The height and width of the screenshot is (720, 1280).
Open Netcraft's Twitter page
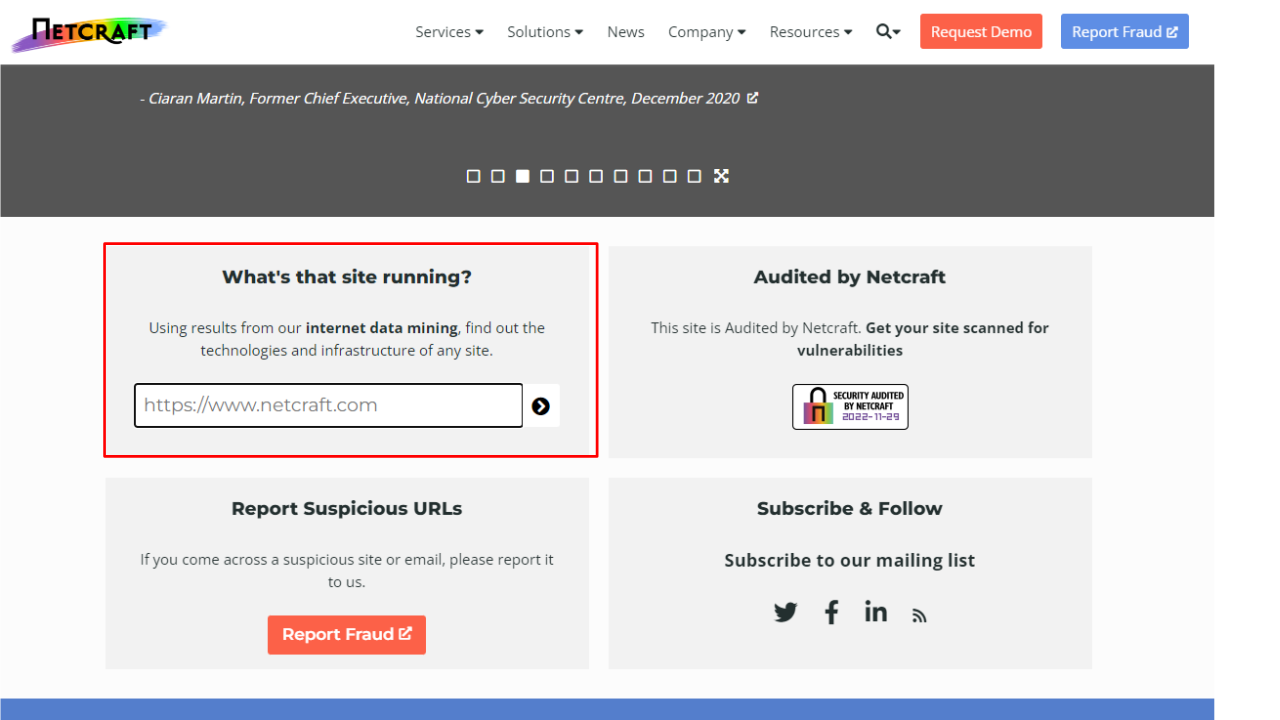786,612
